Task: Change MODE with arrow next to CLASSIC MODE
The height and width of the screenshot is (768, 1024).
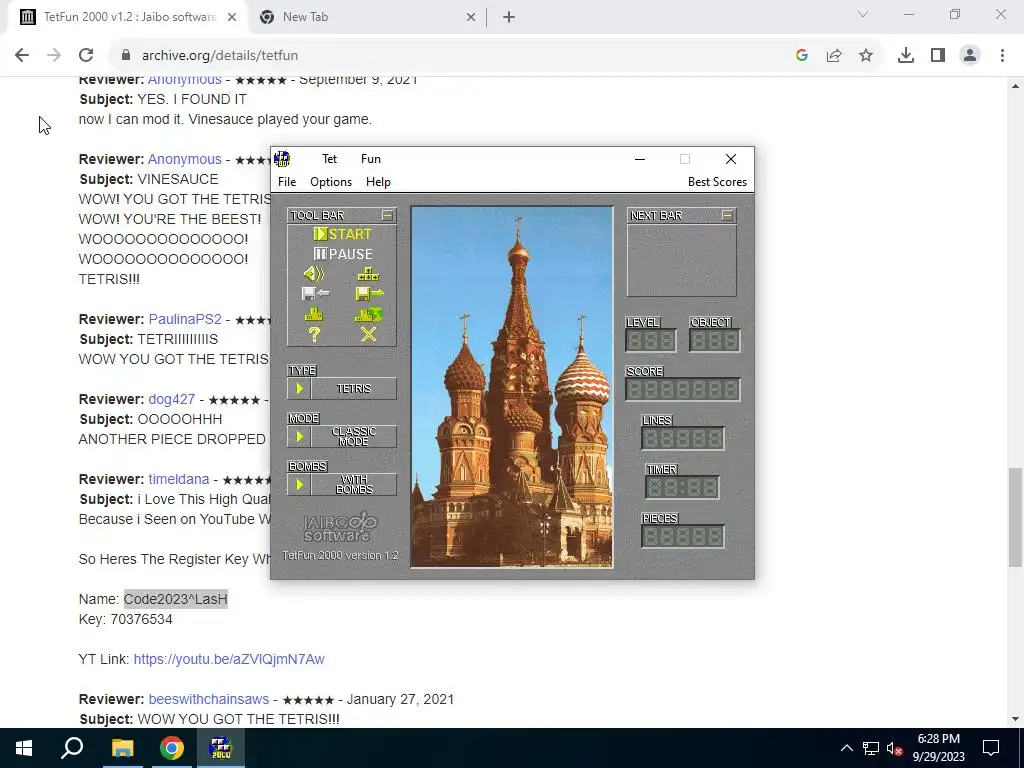Action: tap(300, 436)
